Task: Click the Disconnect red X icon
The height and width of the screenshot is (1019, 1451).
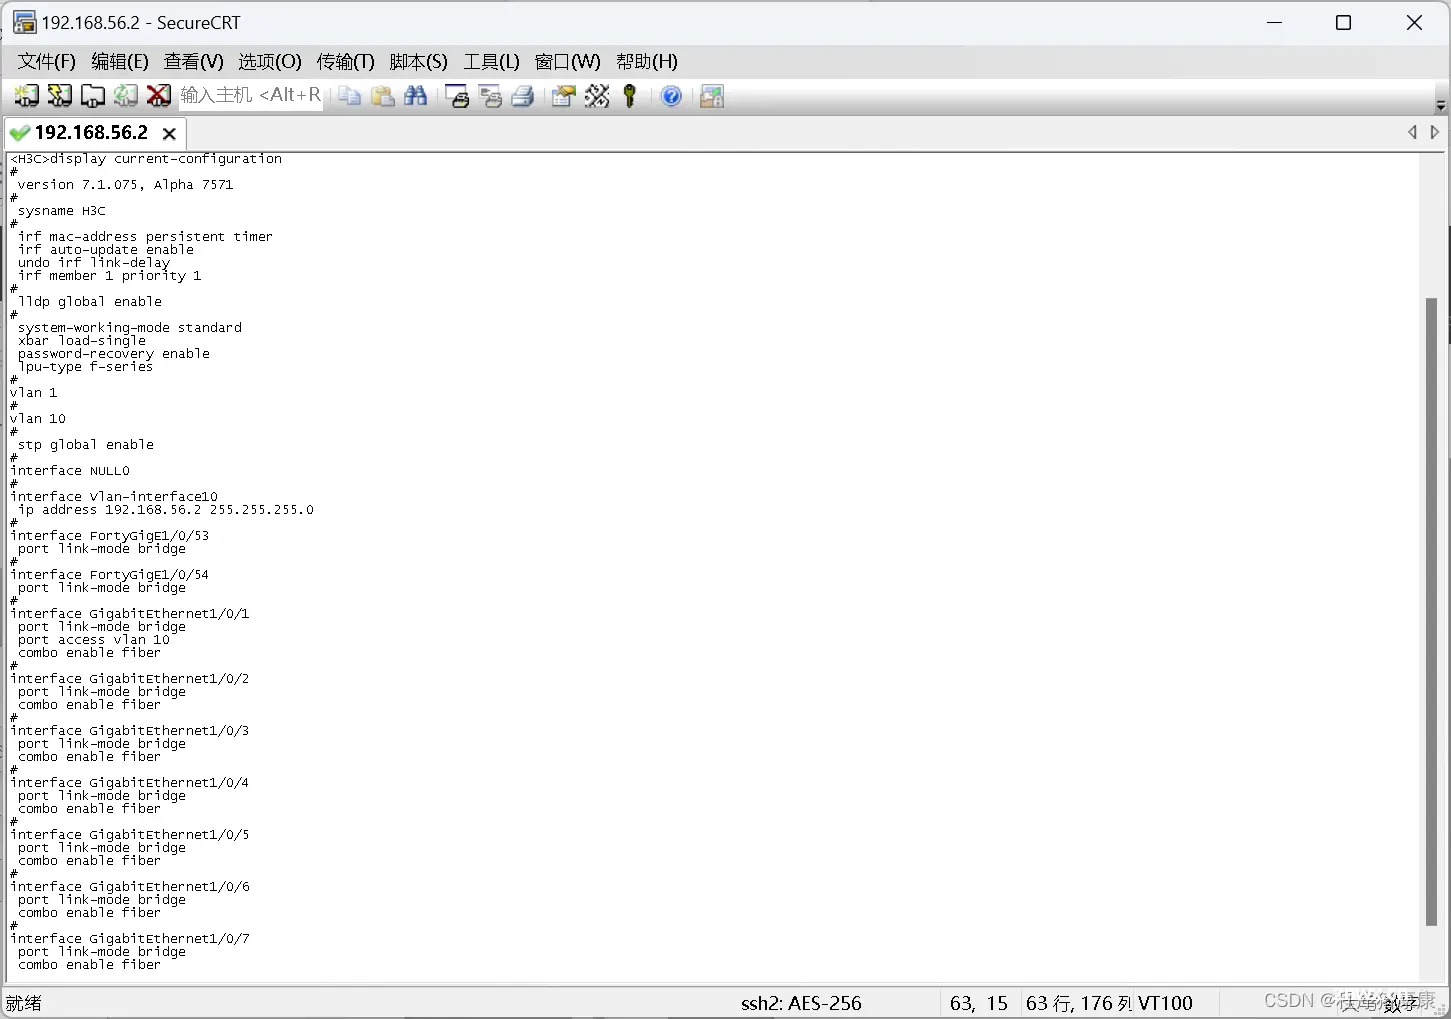Action: 158,96
